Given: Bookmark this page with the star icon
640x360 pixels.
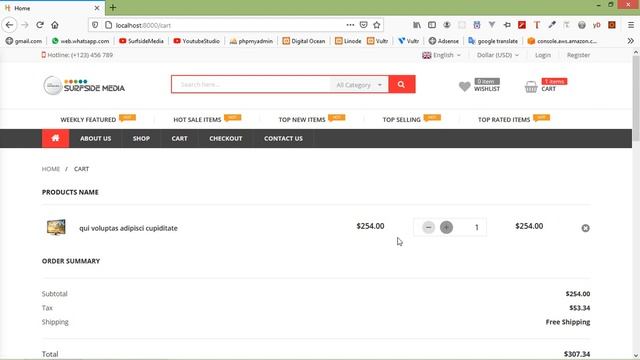Looking at the screenshot, I should pyautogui.click(x=377, y=25).
